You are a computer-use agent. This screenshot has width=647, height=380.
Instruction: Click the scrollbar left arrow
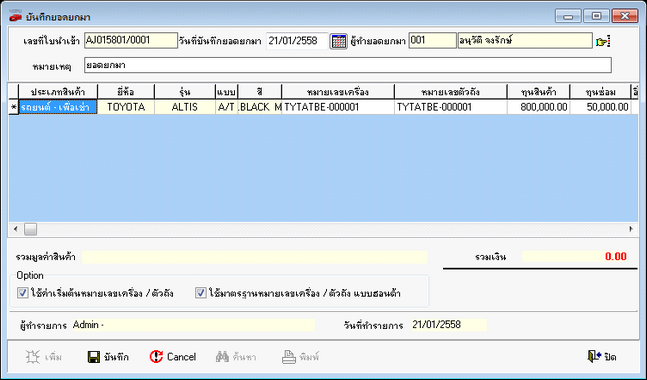tap(16, 229)
